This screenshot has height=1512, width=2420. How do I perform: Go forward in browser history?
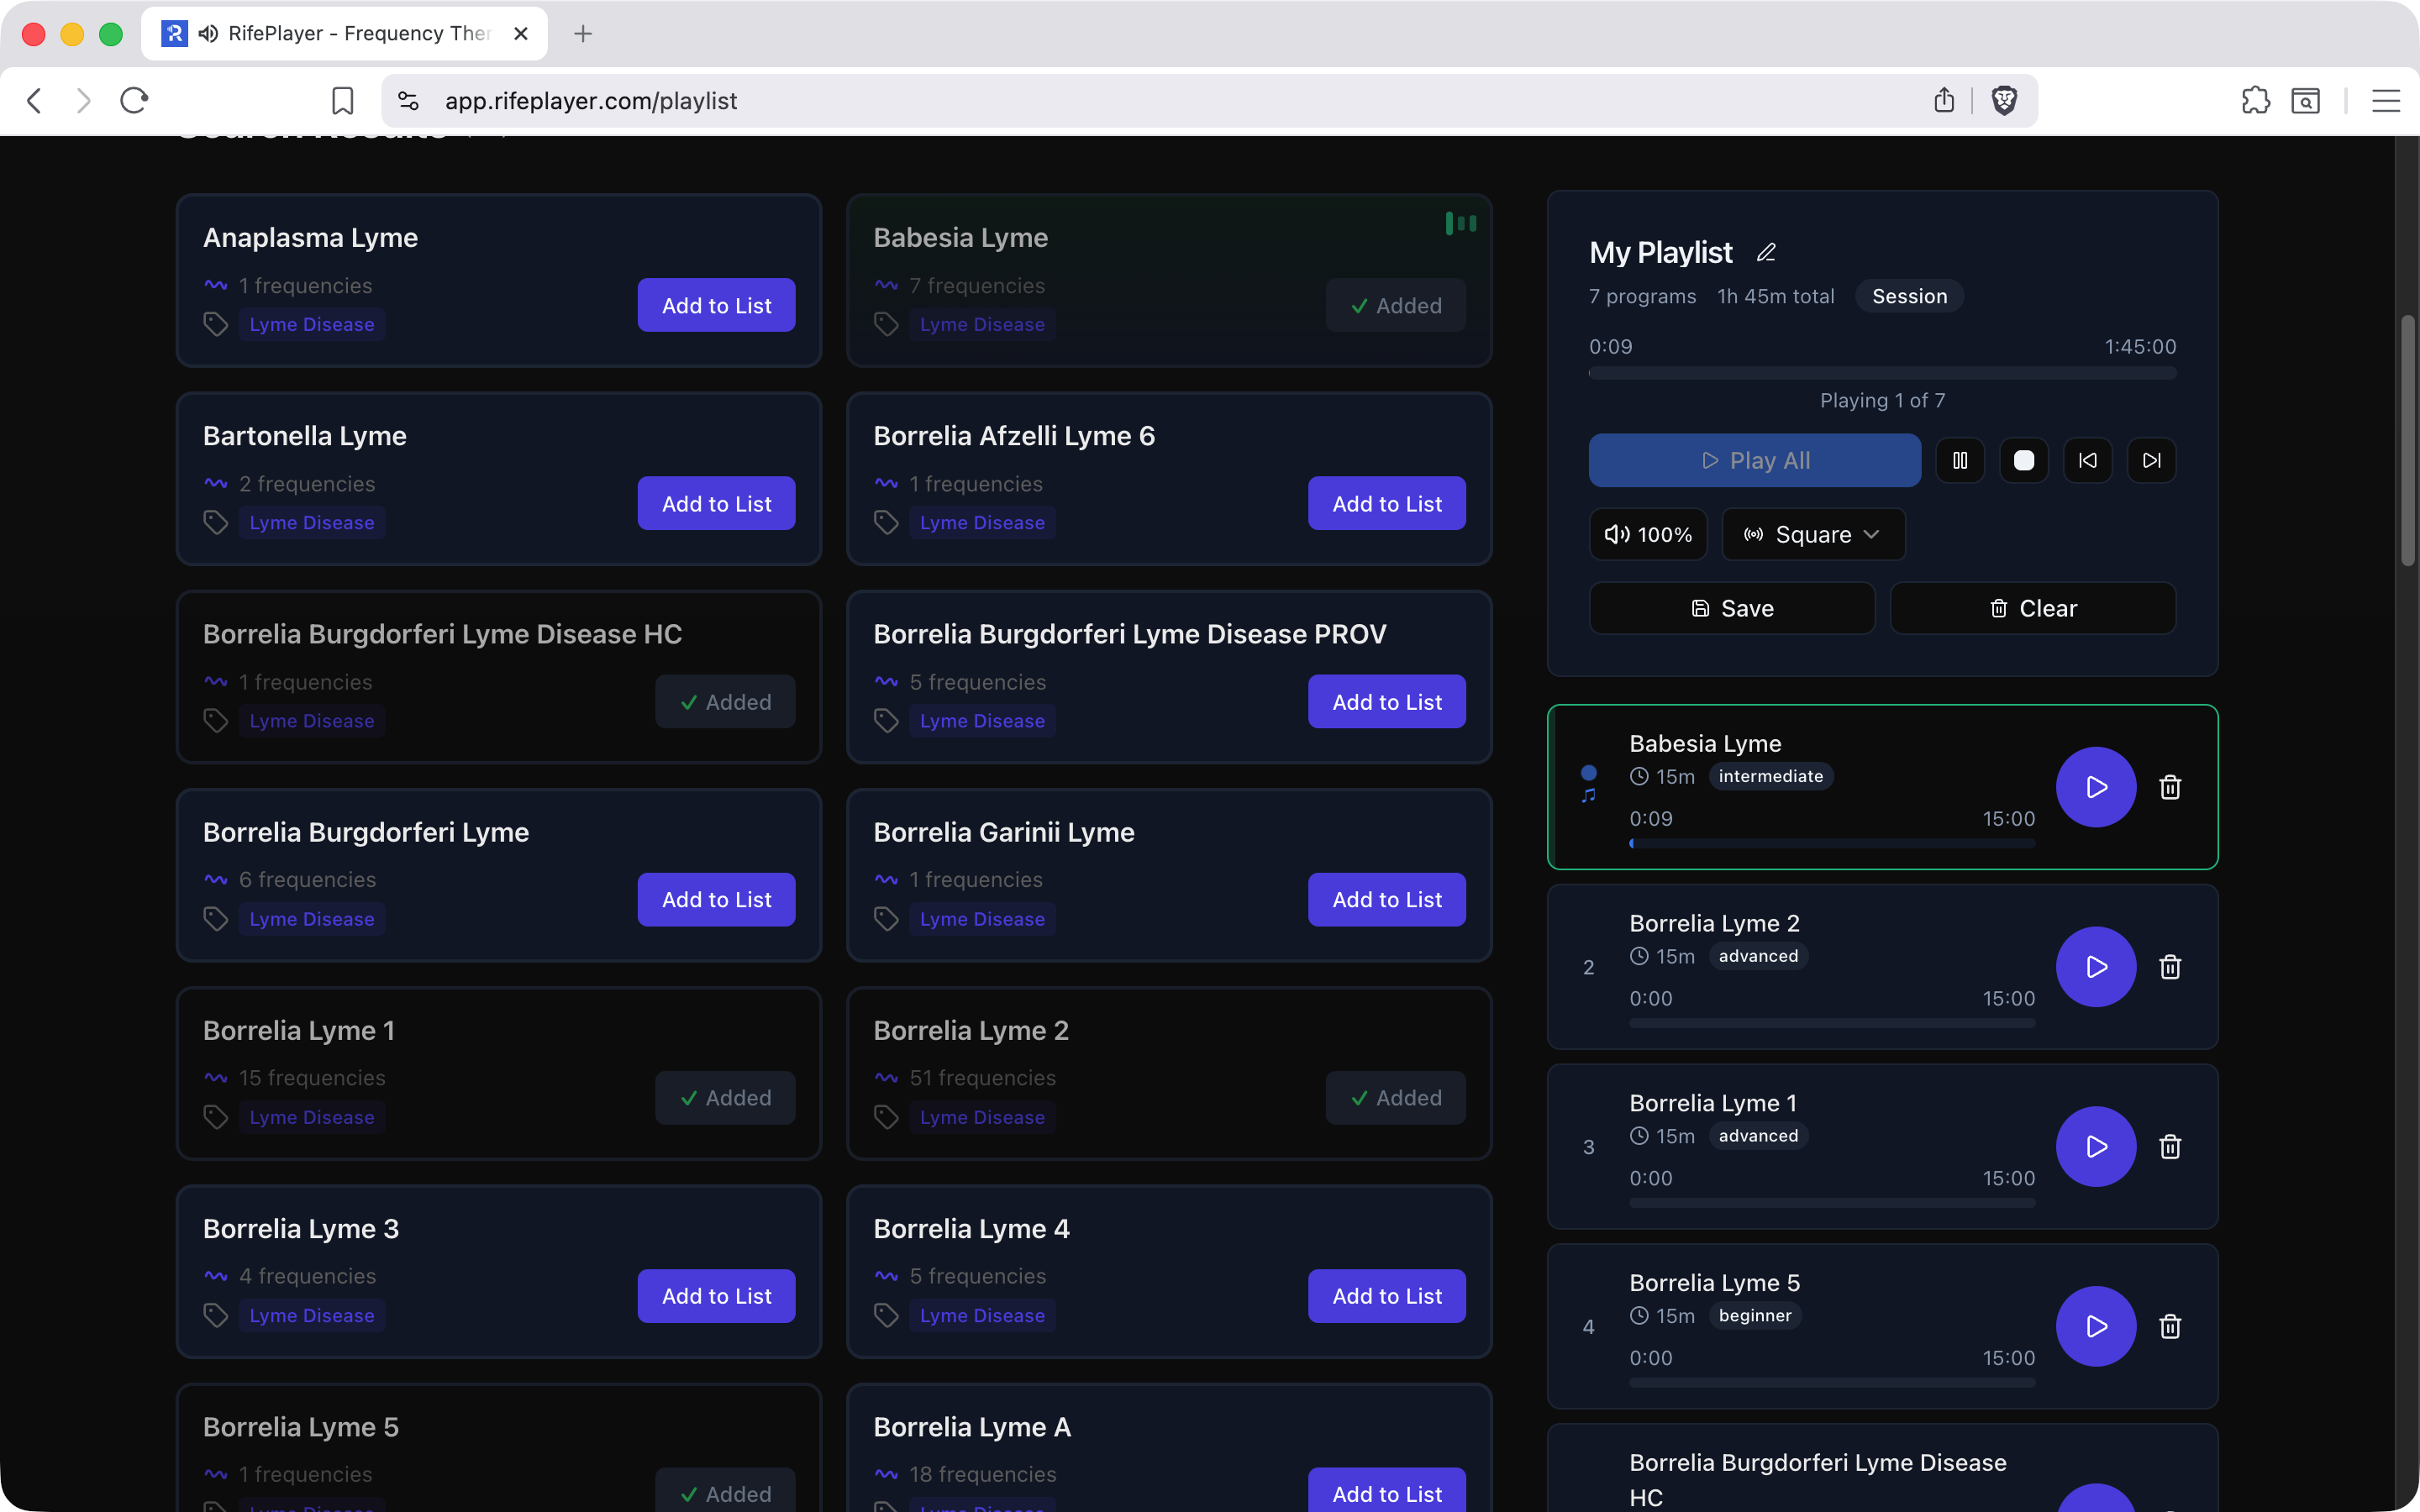[x=83, y=100]
